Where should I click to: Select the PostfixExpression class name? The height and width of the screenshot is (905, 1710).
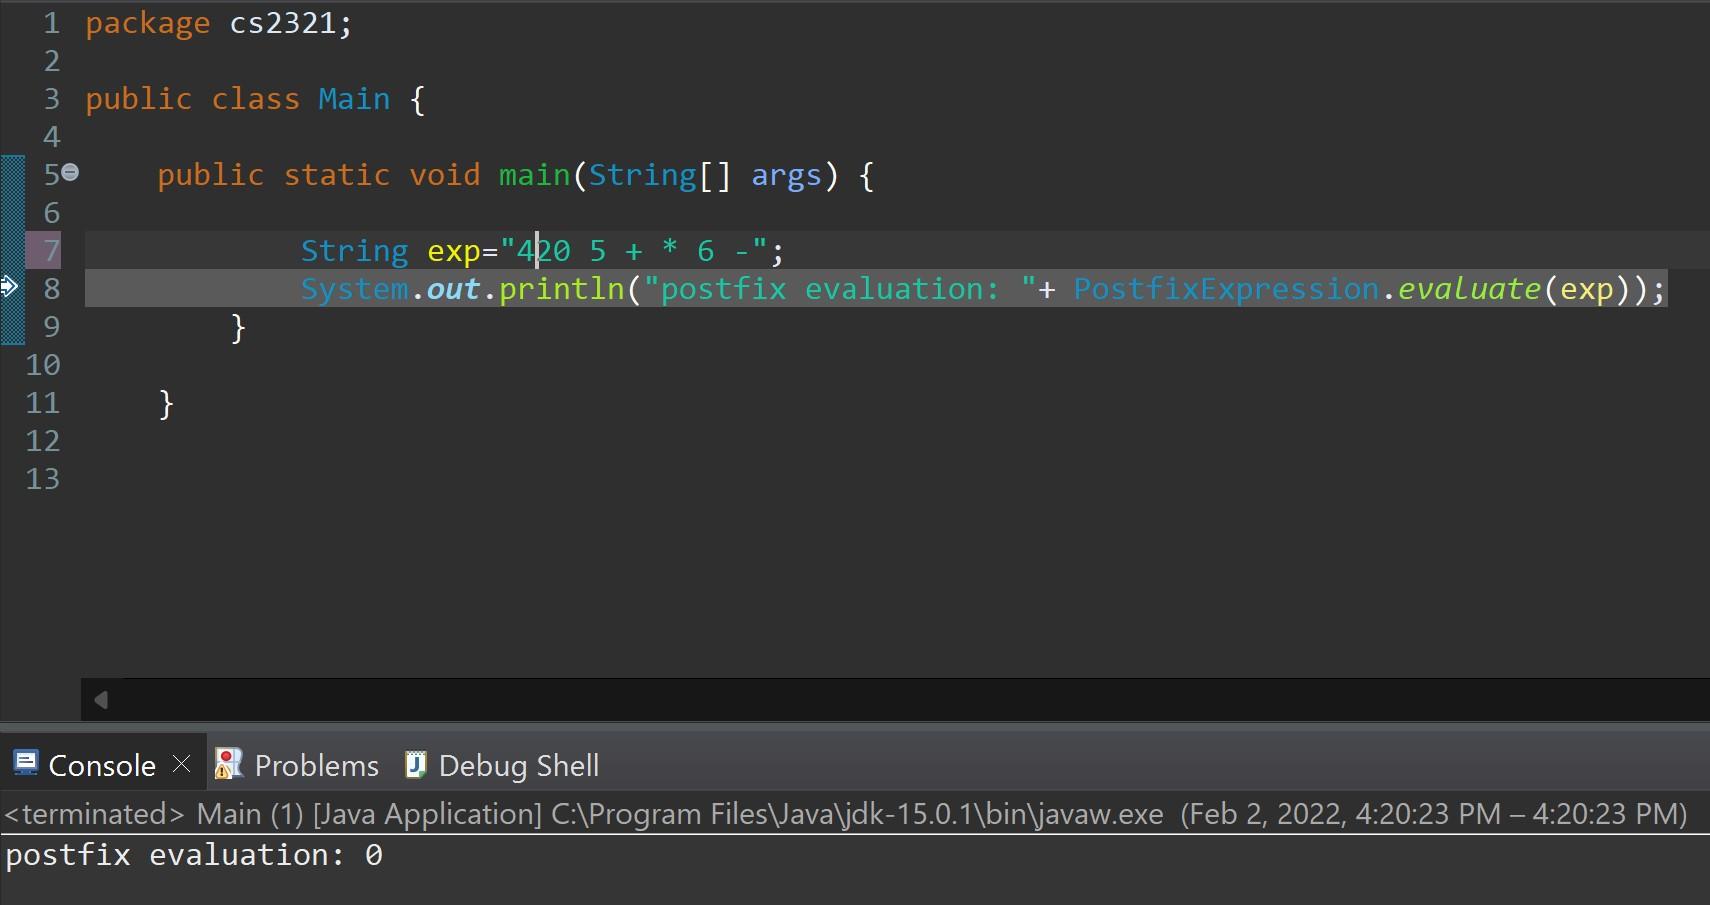[1225, 288]
